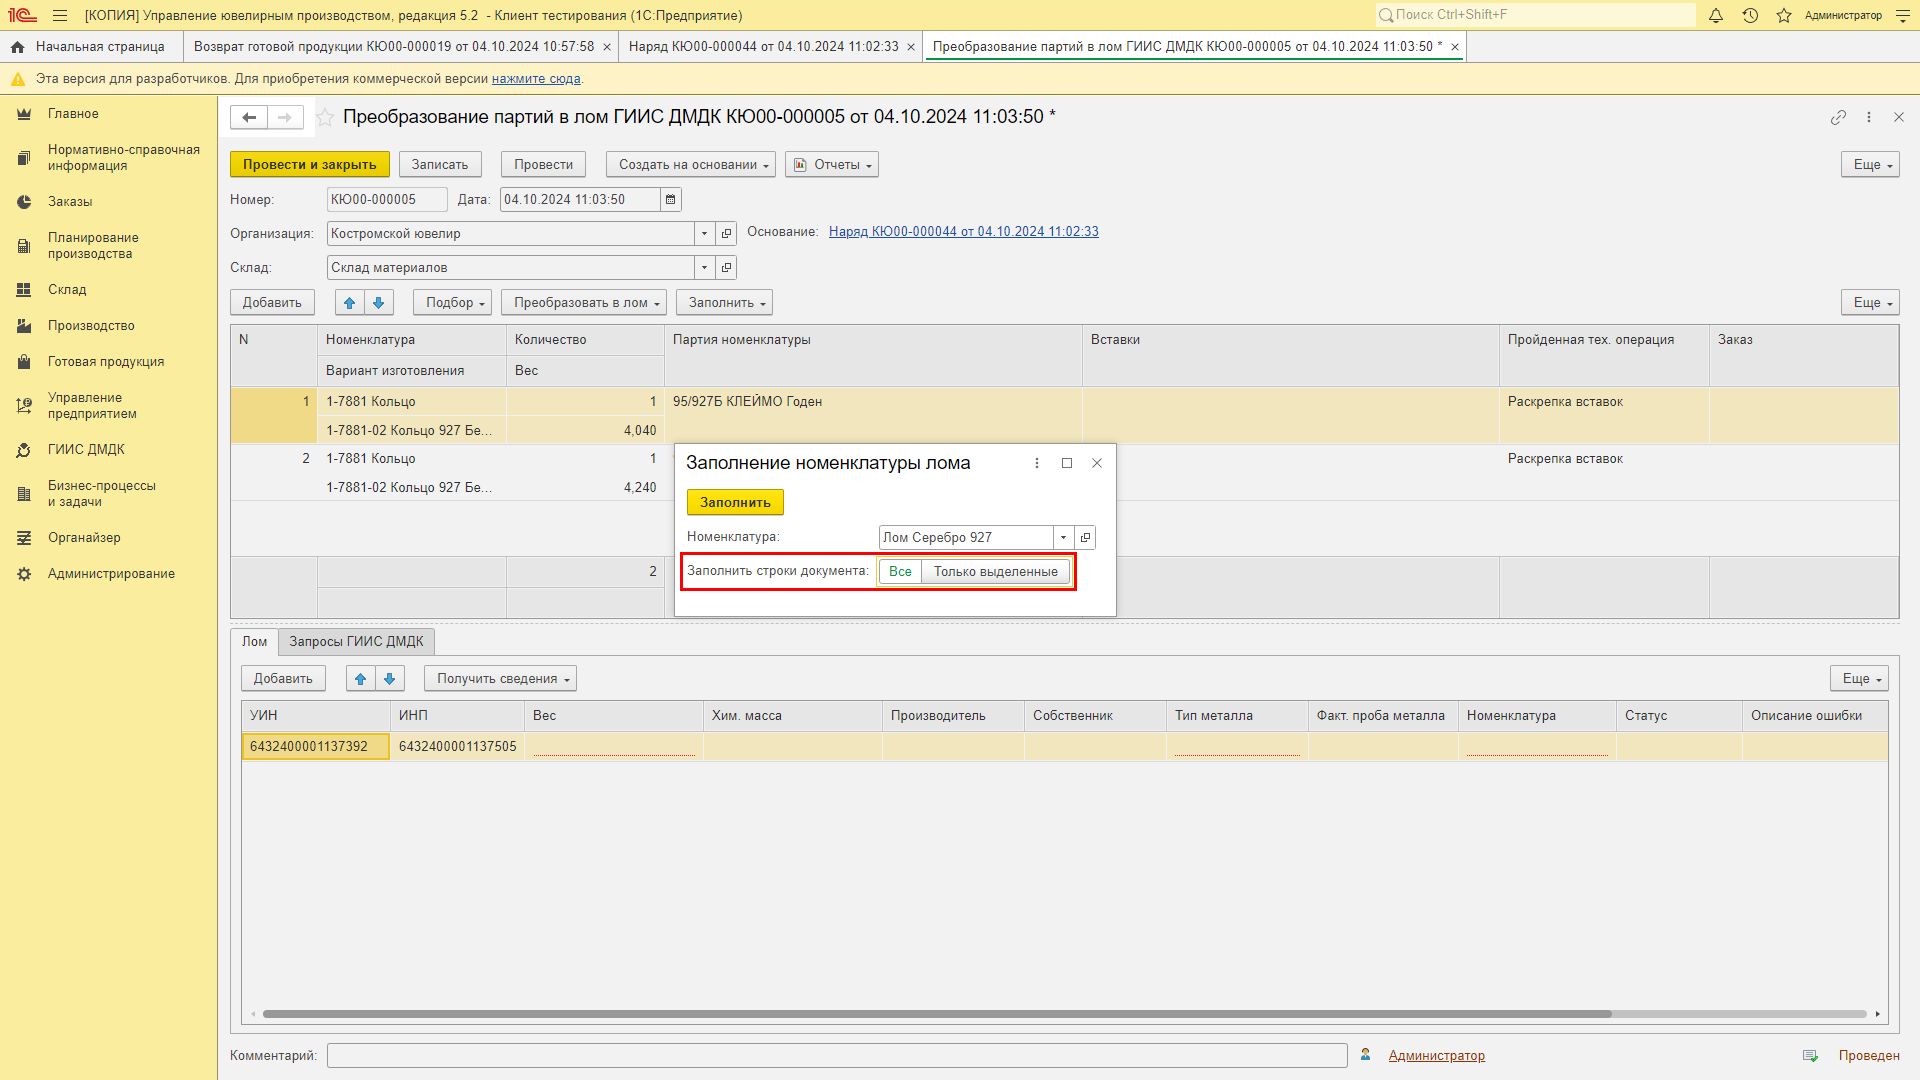
Task: Focus the search Ctrl+Shift+F field
Action: [x=1535, y=15]
